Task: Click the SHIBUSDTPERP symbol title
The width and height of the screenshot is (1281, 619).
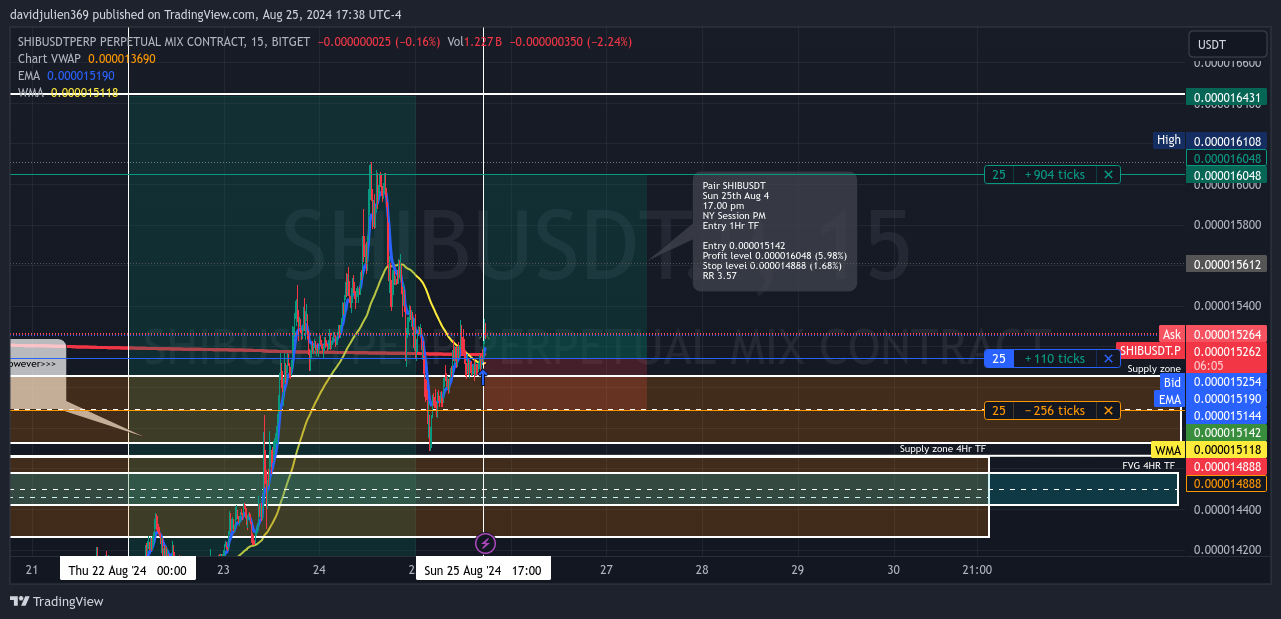Action: tap(164, 42)
